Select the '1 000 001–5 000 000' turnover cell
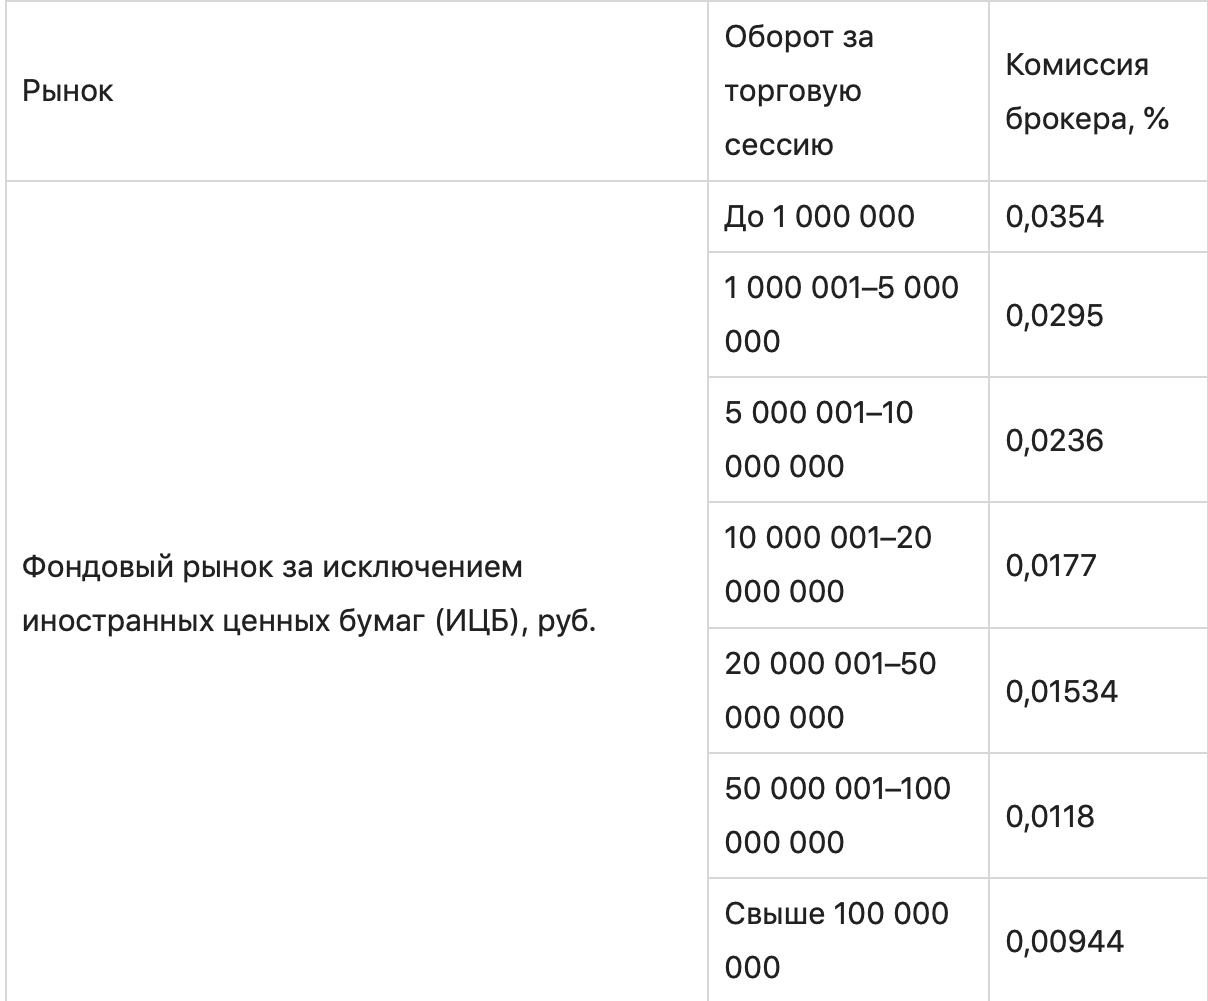The image size is (1208, 1001). (x=841, y=315)
